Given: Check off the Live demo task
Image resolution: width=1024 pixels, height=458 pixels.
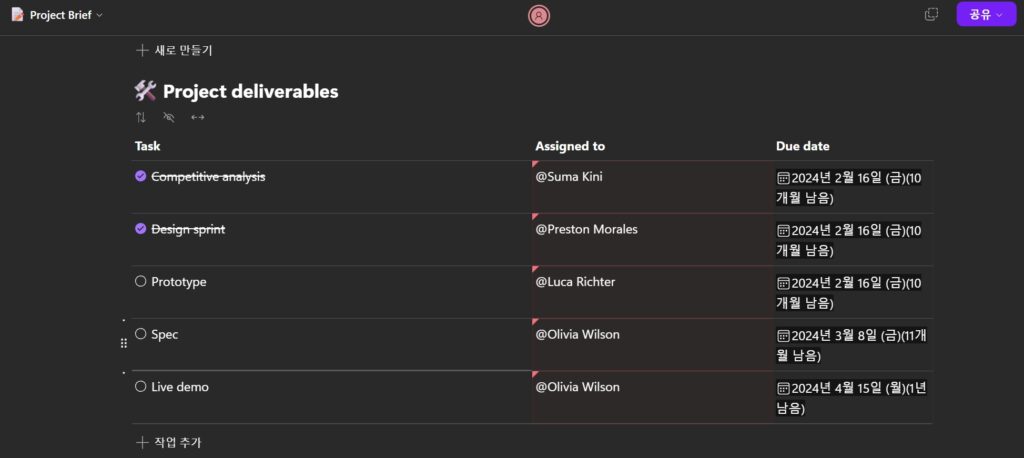Looking at the screenshot, I should click(141, 387).
